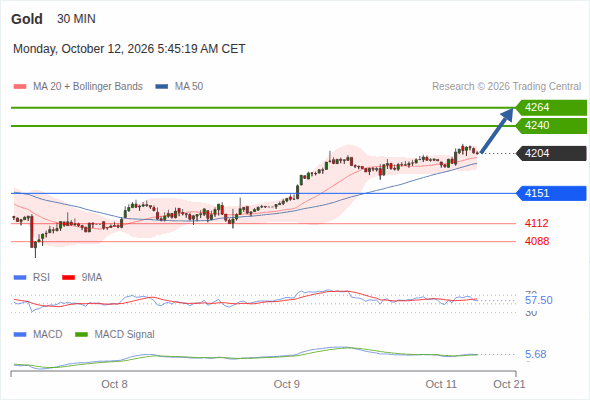This screenshot has width=590, height=400.
Task: Click the green 4240 resistance price tag
Action: click(x=551, y=126)
